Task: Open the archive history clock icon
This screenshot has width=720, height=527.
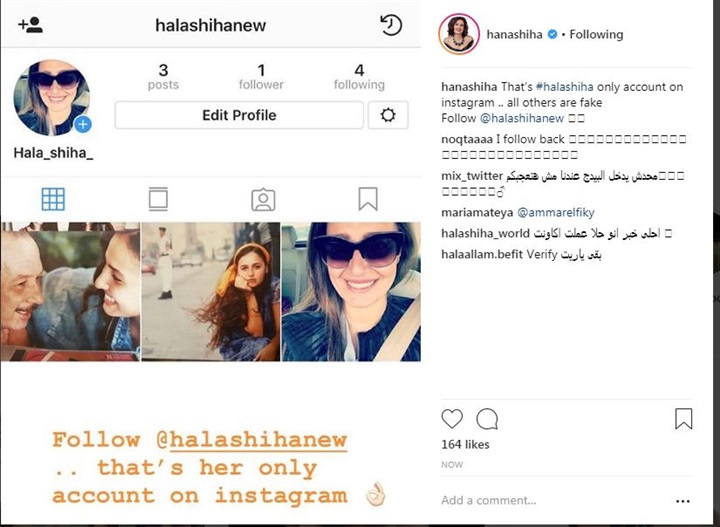Action: [x=391, y=25]
